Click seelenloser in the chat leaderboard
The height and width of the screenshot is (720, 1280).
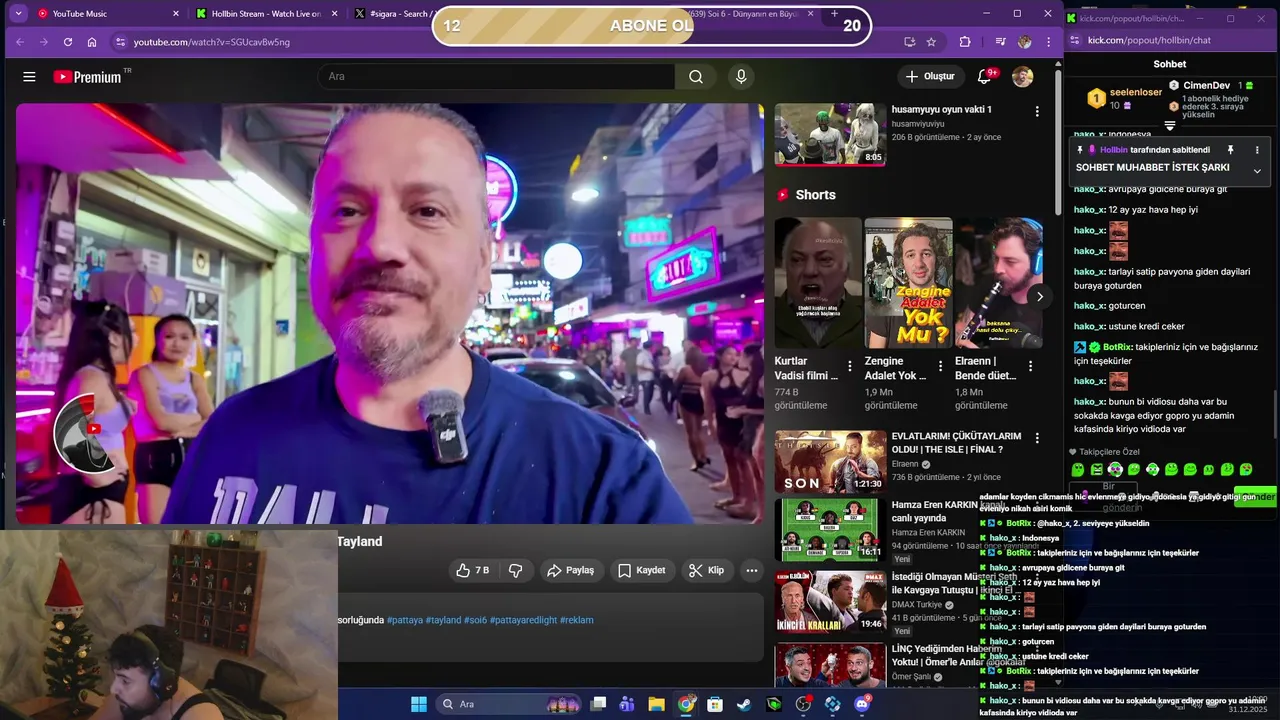(x=1135, y=92)
